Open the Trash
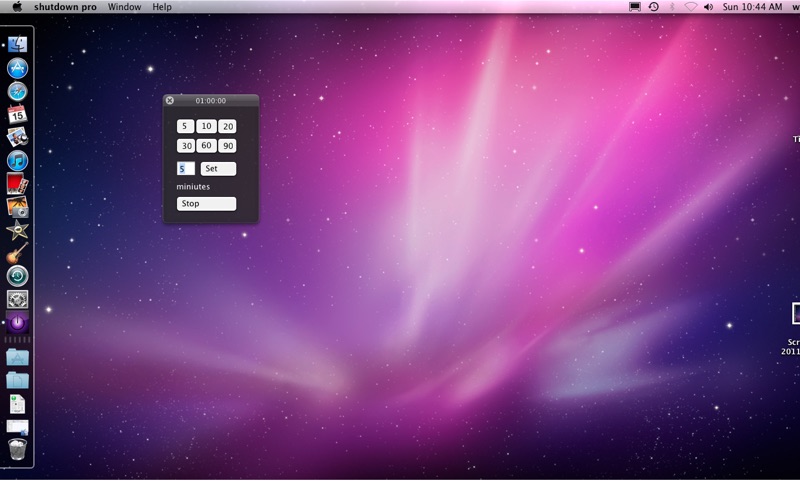Image resolution: width=800 pixels, height=500 pixels. pos(17,449)
